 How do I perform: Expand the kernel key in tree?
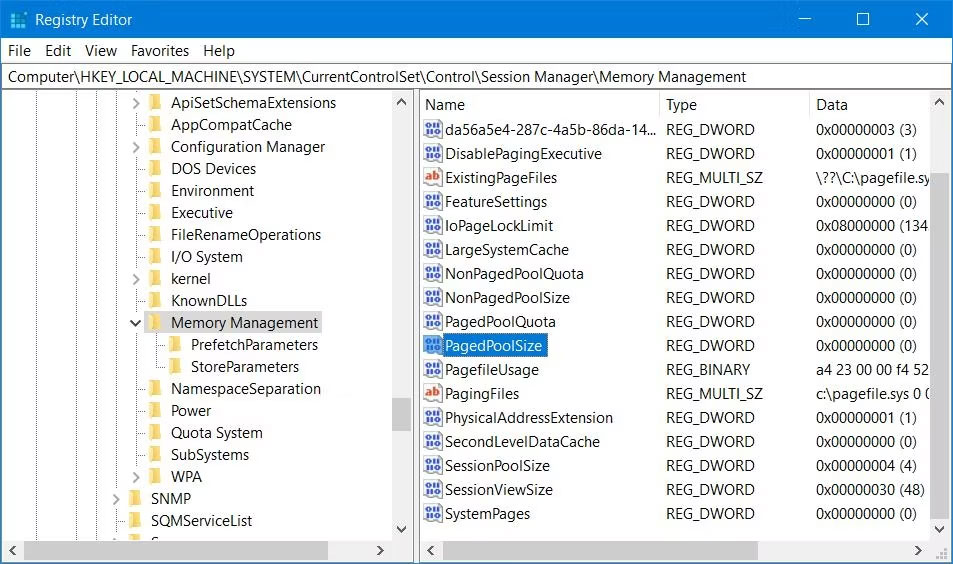(x=136, y=279)
